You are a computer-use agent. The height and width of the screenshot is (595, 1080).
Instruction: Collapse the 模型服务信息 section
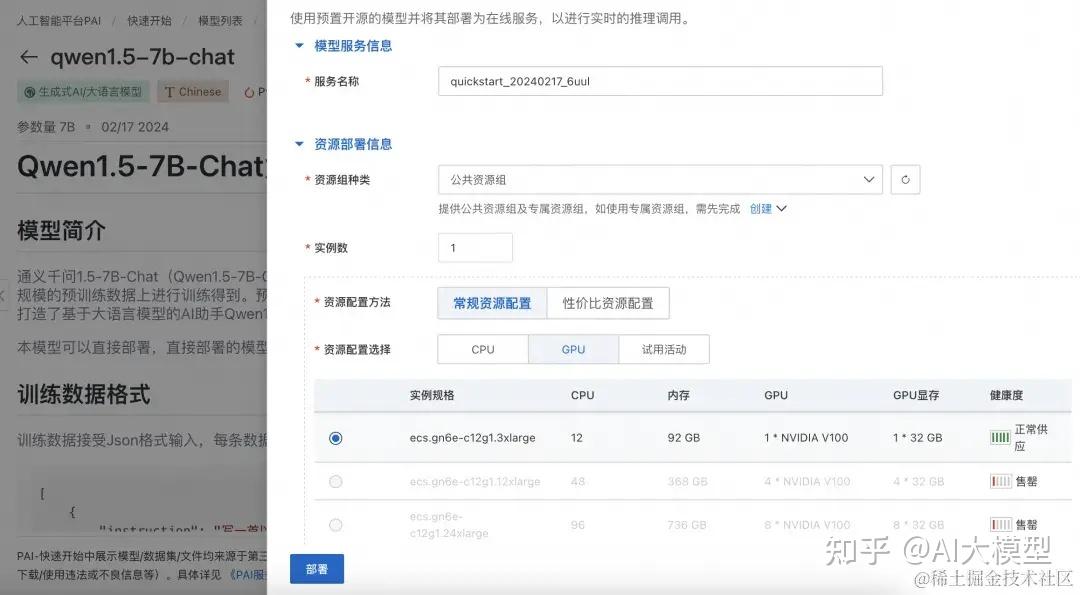pyautogui.click(x=299, y=45)
